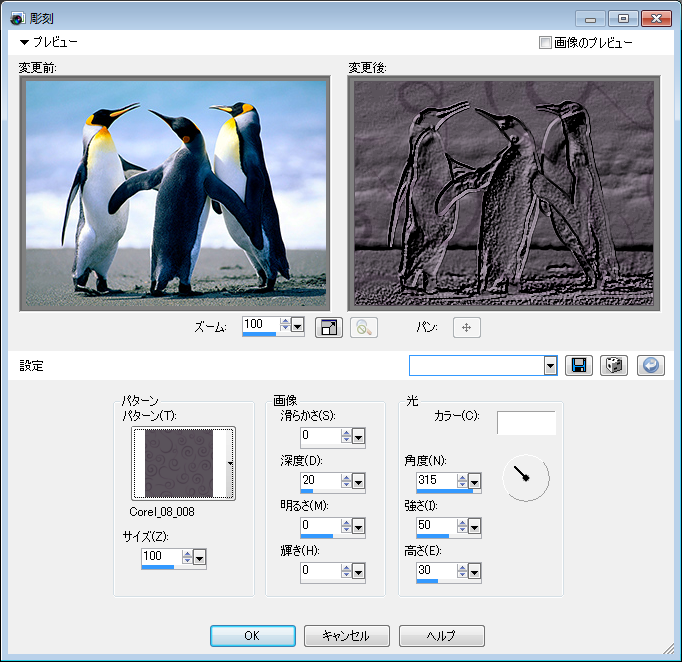This screenshot has height=662, width=682.
Task: Expand the ズーム value dropdown arrow
Action: coord(298,326)
